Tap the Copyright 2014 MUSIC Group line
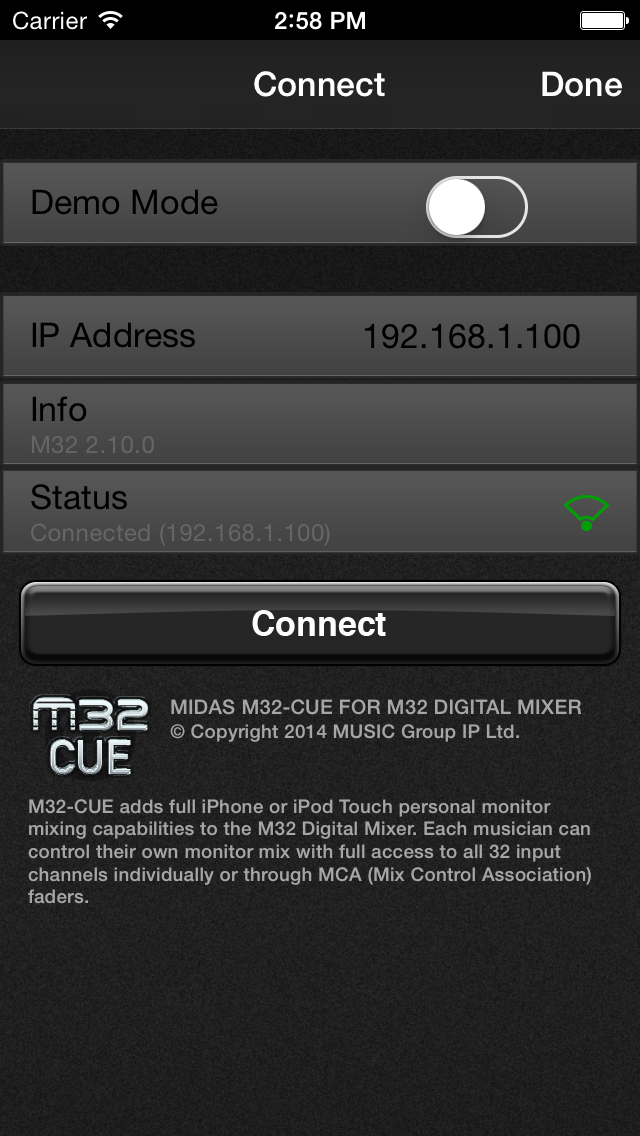The height and width of the screenshot is (1136, 640). (345, 732)
